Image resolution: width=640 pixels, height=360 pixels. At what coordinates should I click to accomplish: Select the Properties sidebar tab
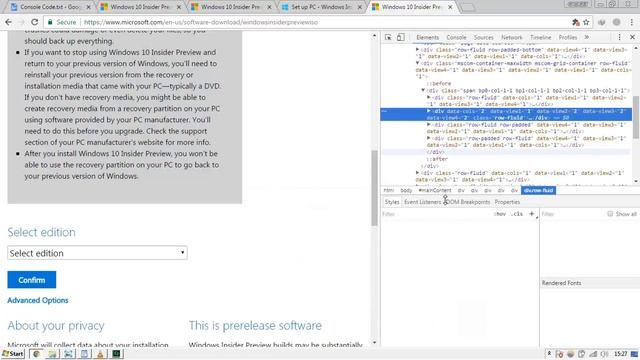pyautogui.click(x=507, y=202)
